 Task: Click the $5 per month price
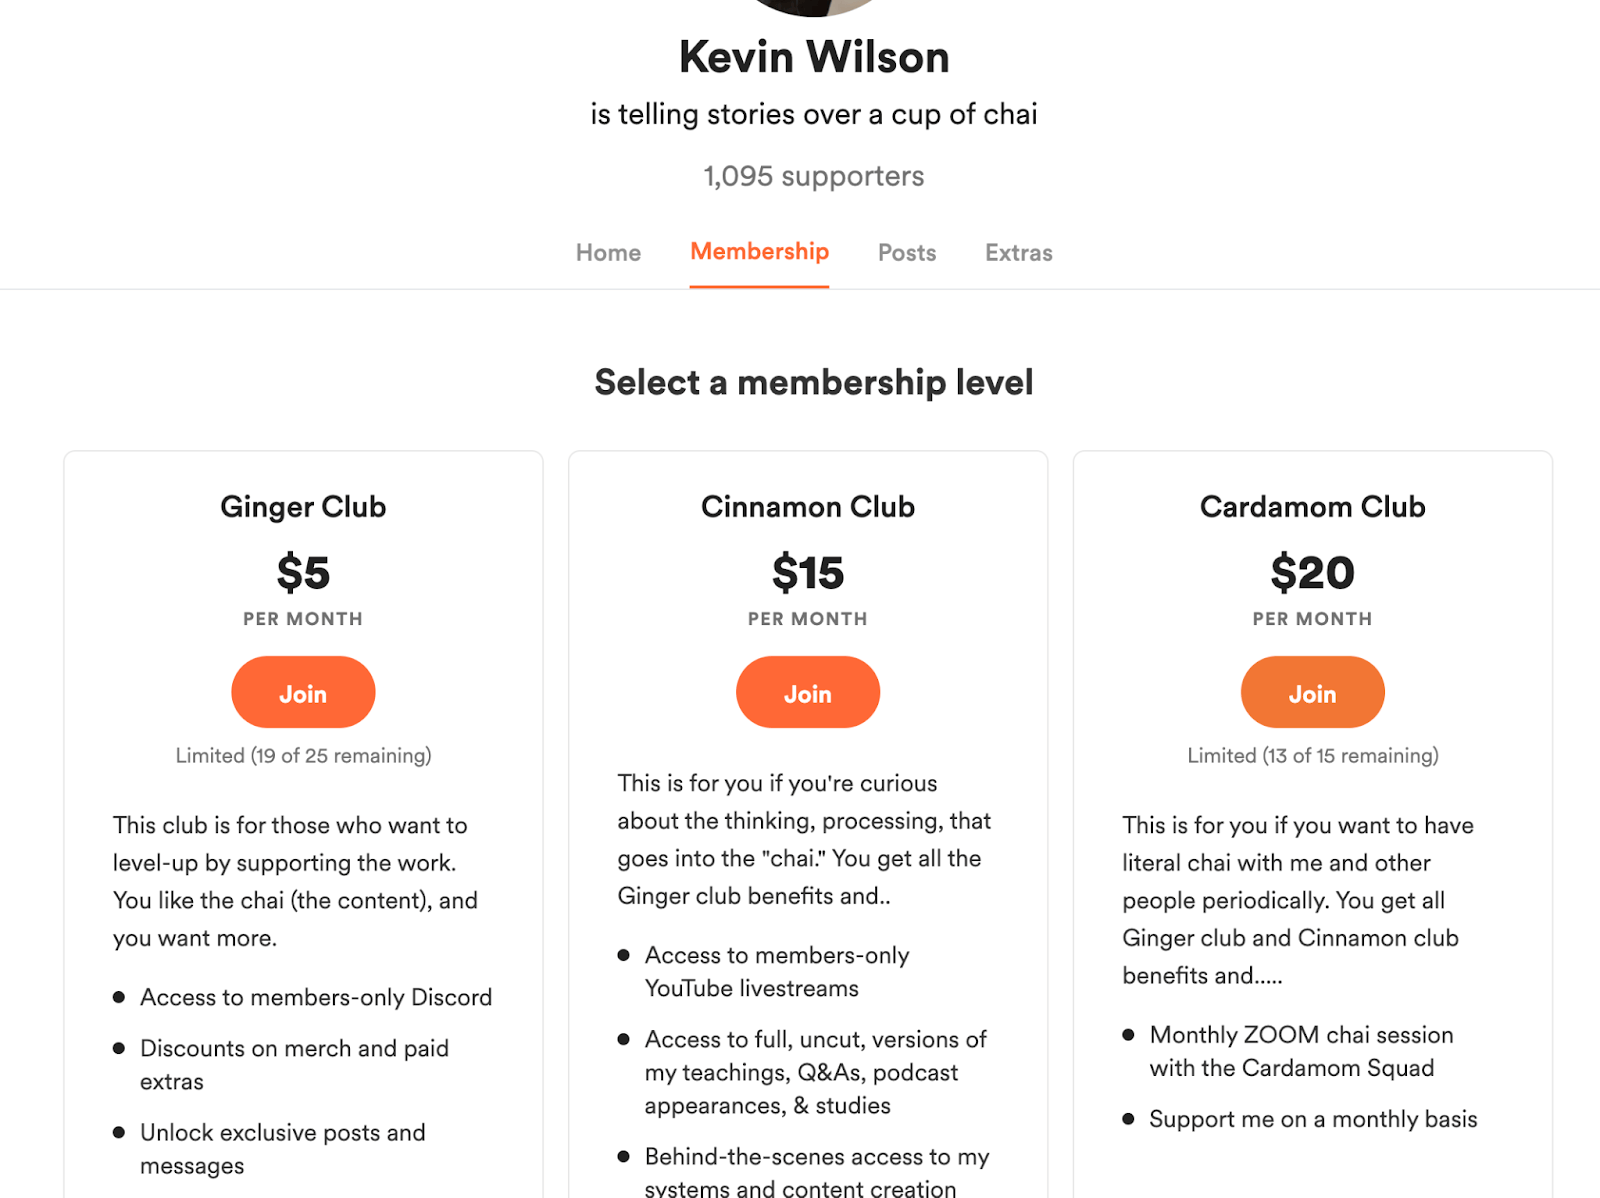pos(303,575)
